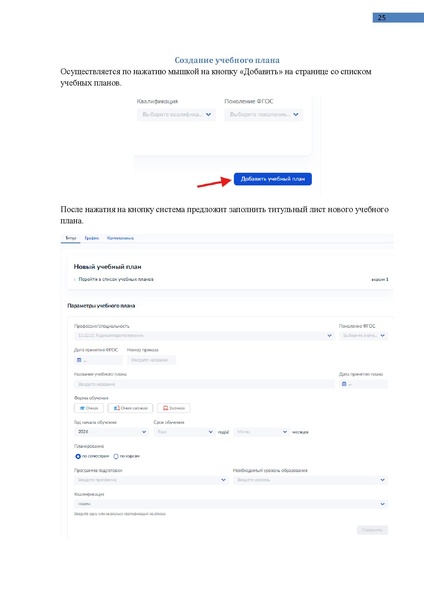Click the «Название учебного плана» input field
Viewport: 424px width, 600px height.
tap(204, 384)
